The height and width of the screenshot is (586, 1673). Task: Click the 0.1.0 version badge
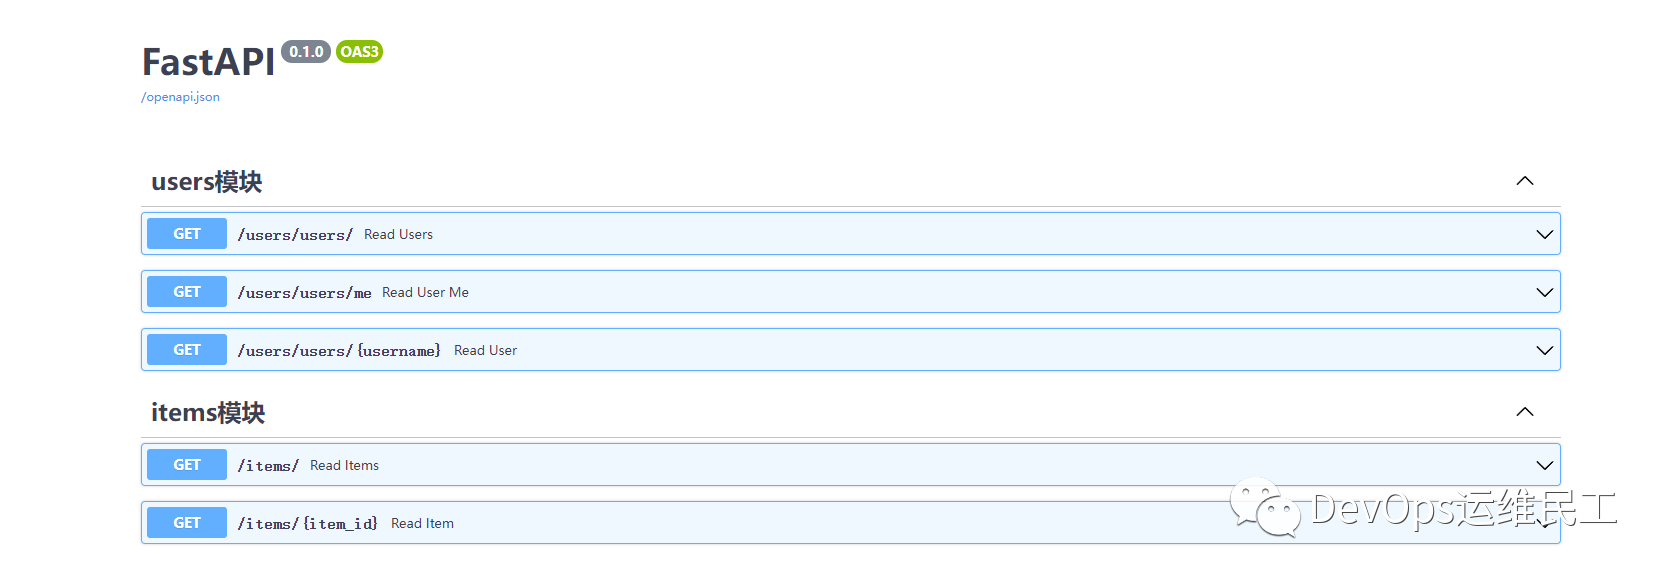[x=306, y=51]
